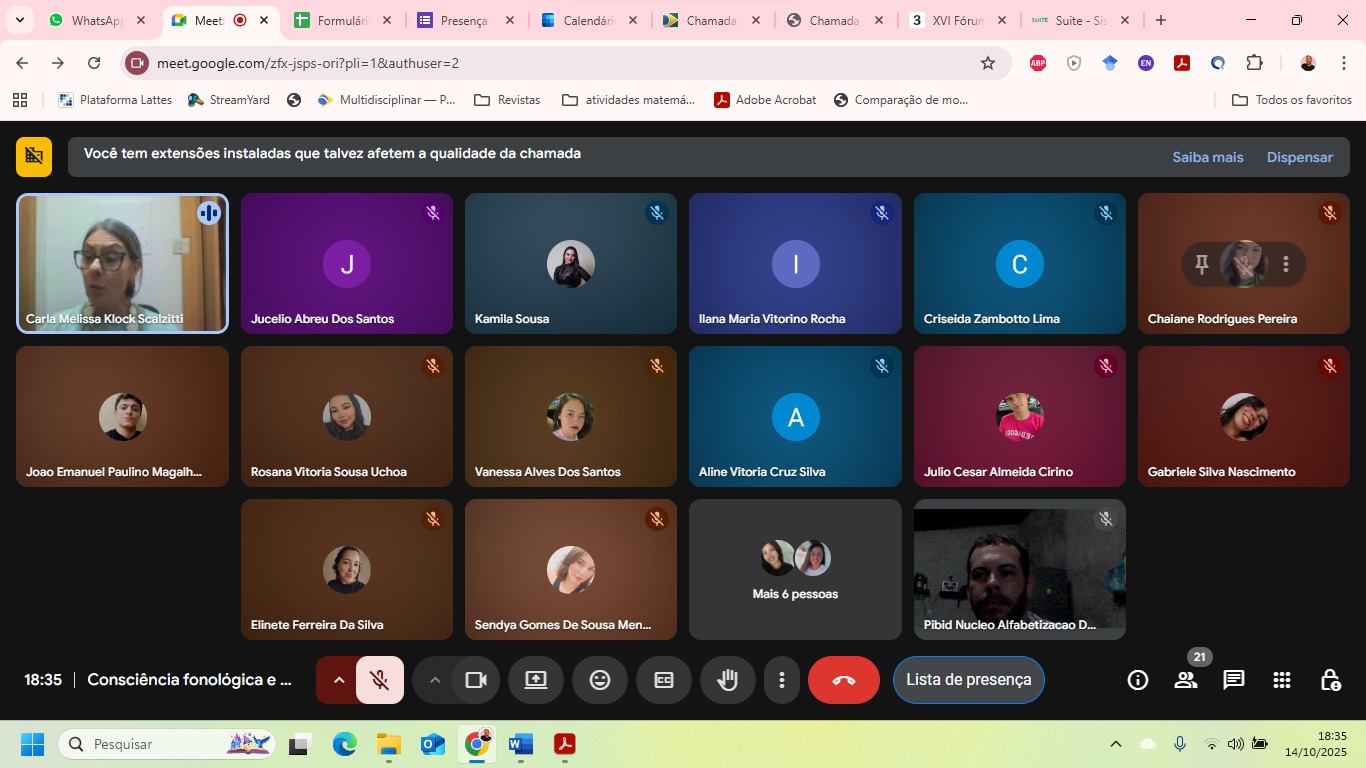Expand audio settings arrow beside microphone
The image size is (1366, 768).
(x=339, y=680)
